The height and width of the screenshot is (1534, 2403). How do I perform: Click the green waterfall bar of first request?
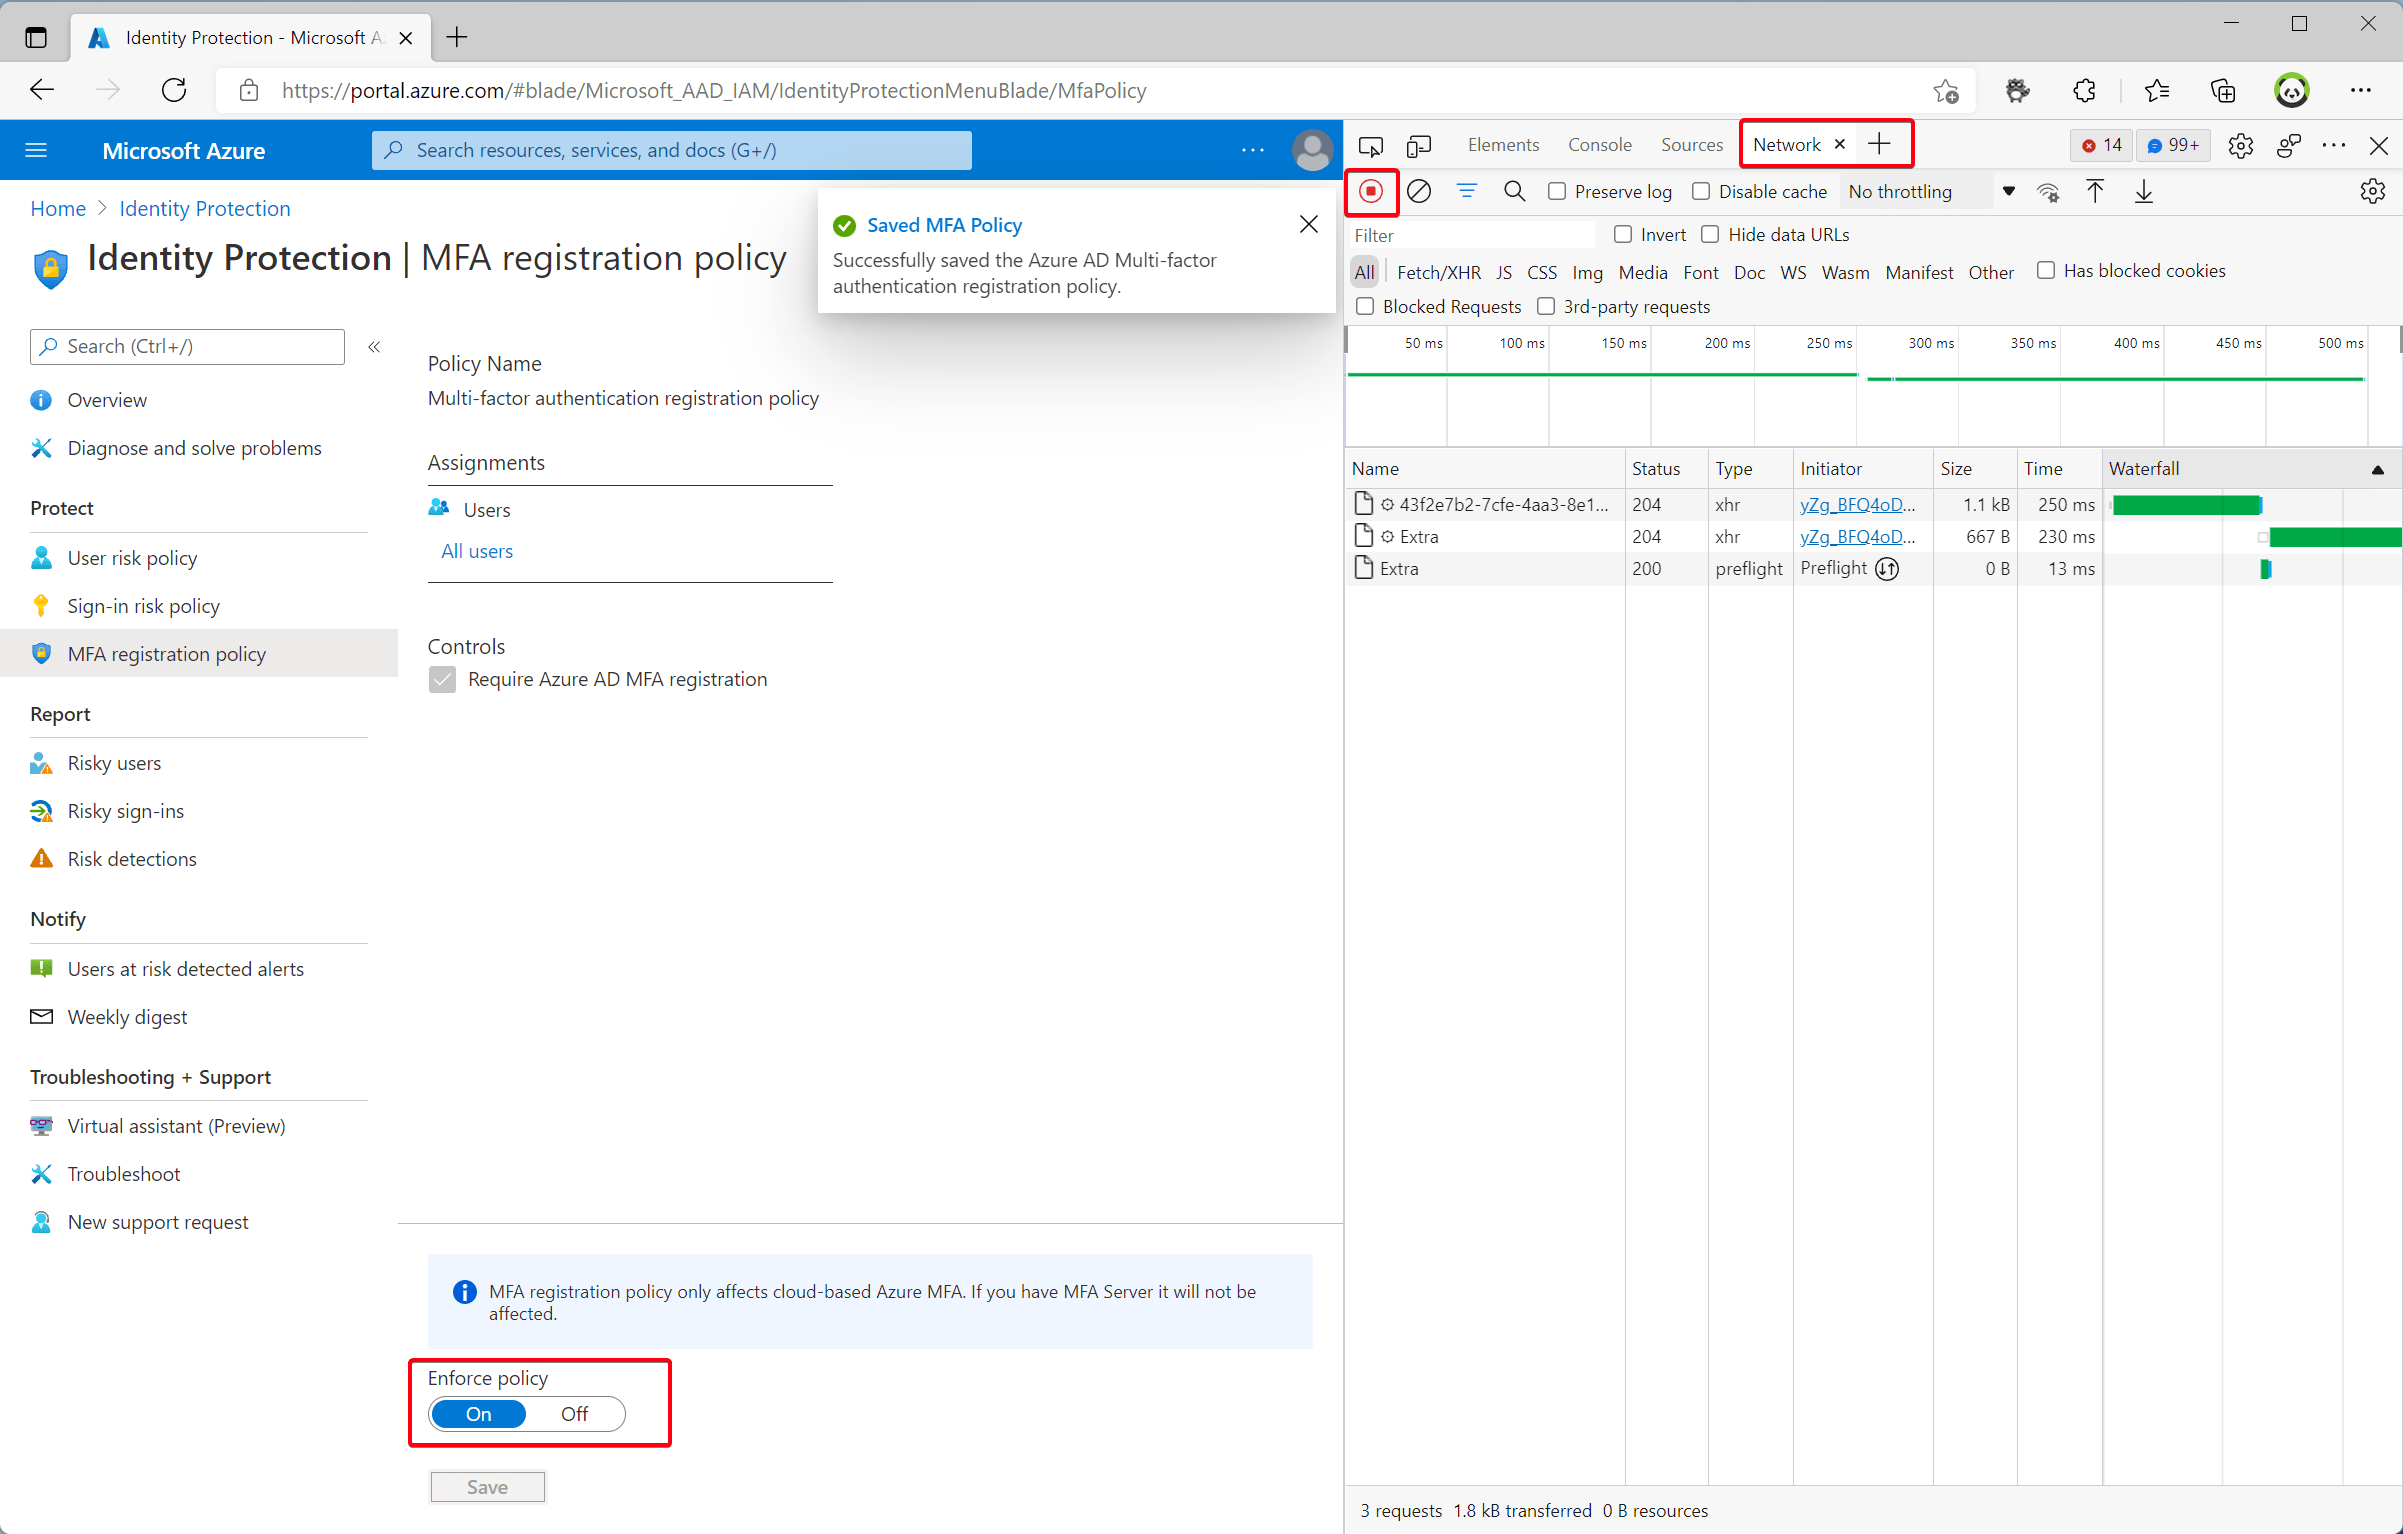(x=2186, y=505)
